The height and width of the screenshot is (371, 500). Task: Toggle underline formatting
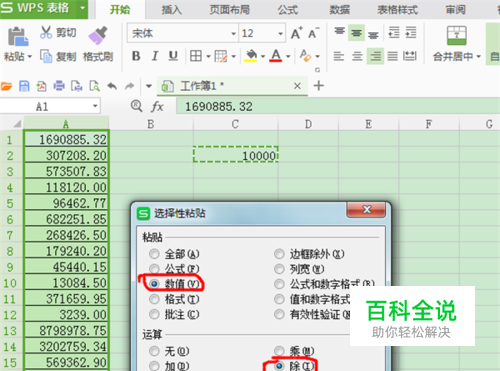click(173, 56)
